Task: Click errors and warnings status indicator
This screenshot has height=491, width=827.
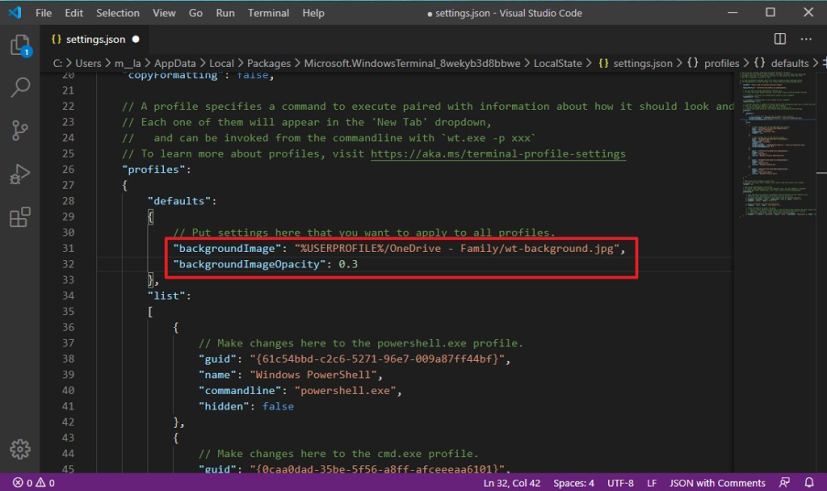Action: (x=34, y=483)
